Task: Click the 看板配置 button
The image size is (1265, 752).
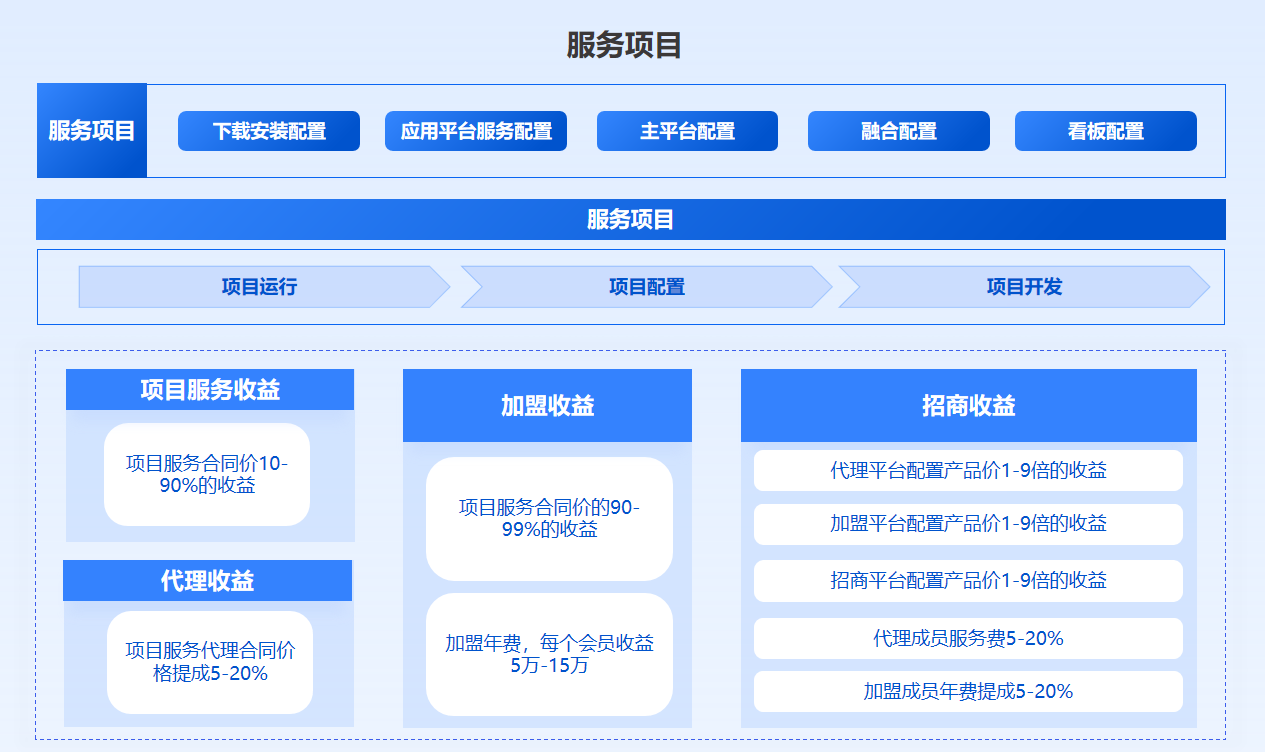Action: pyautogui.click(x=1106, y=131)
